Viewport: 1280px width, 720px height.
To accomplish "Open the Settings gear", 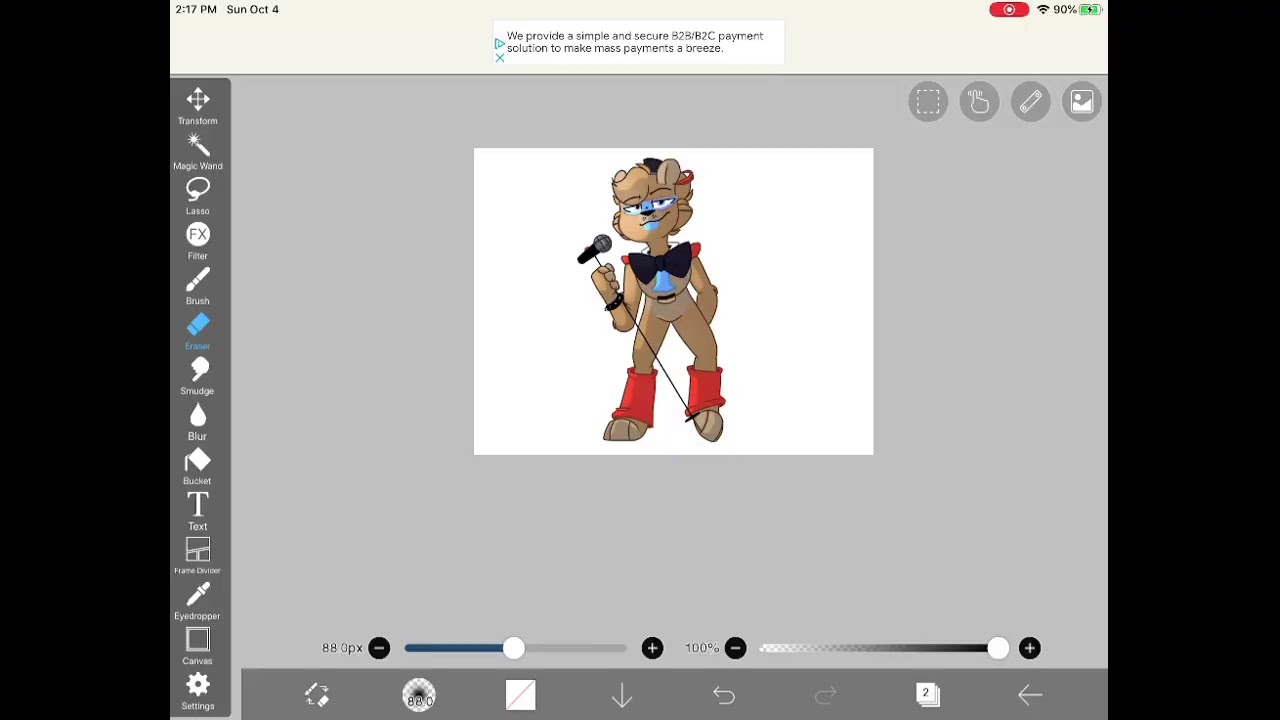I will coord(197,691).
